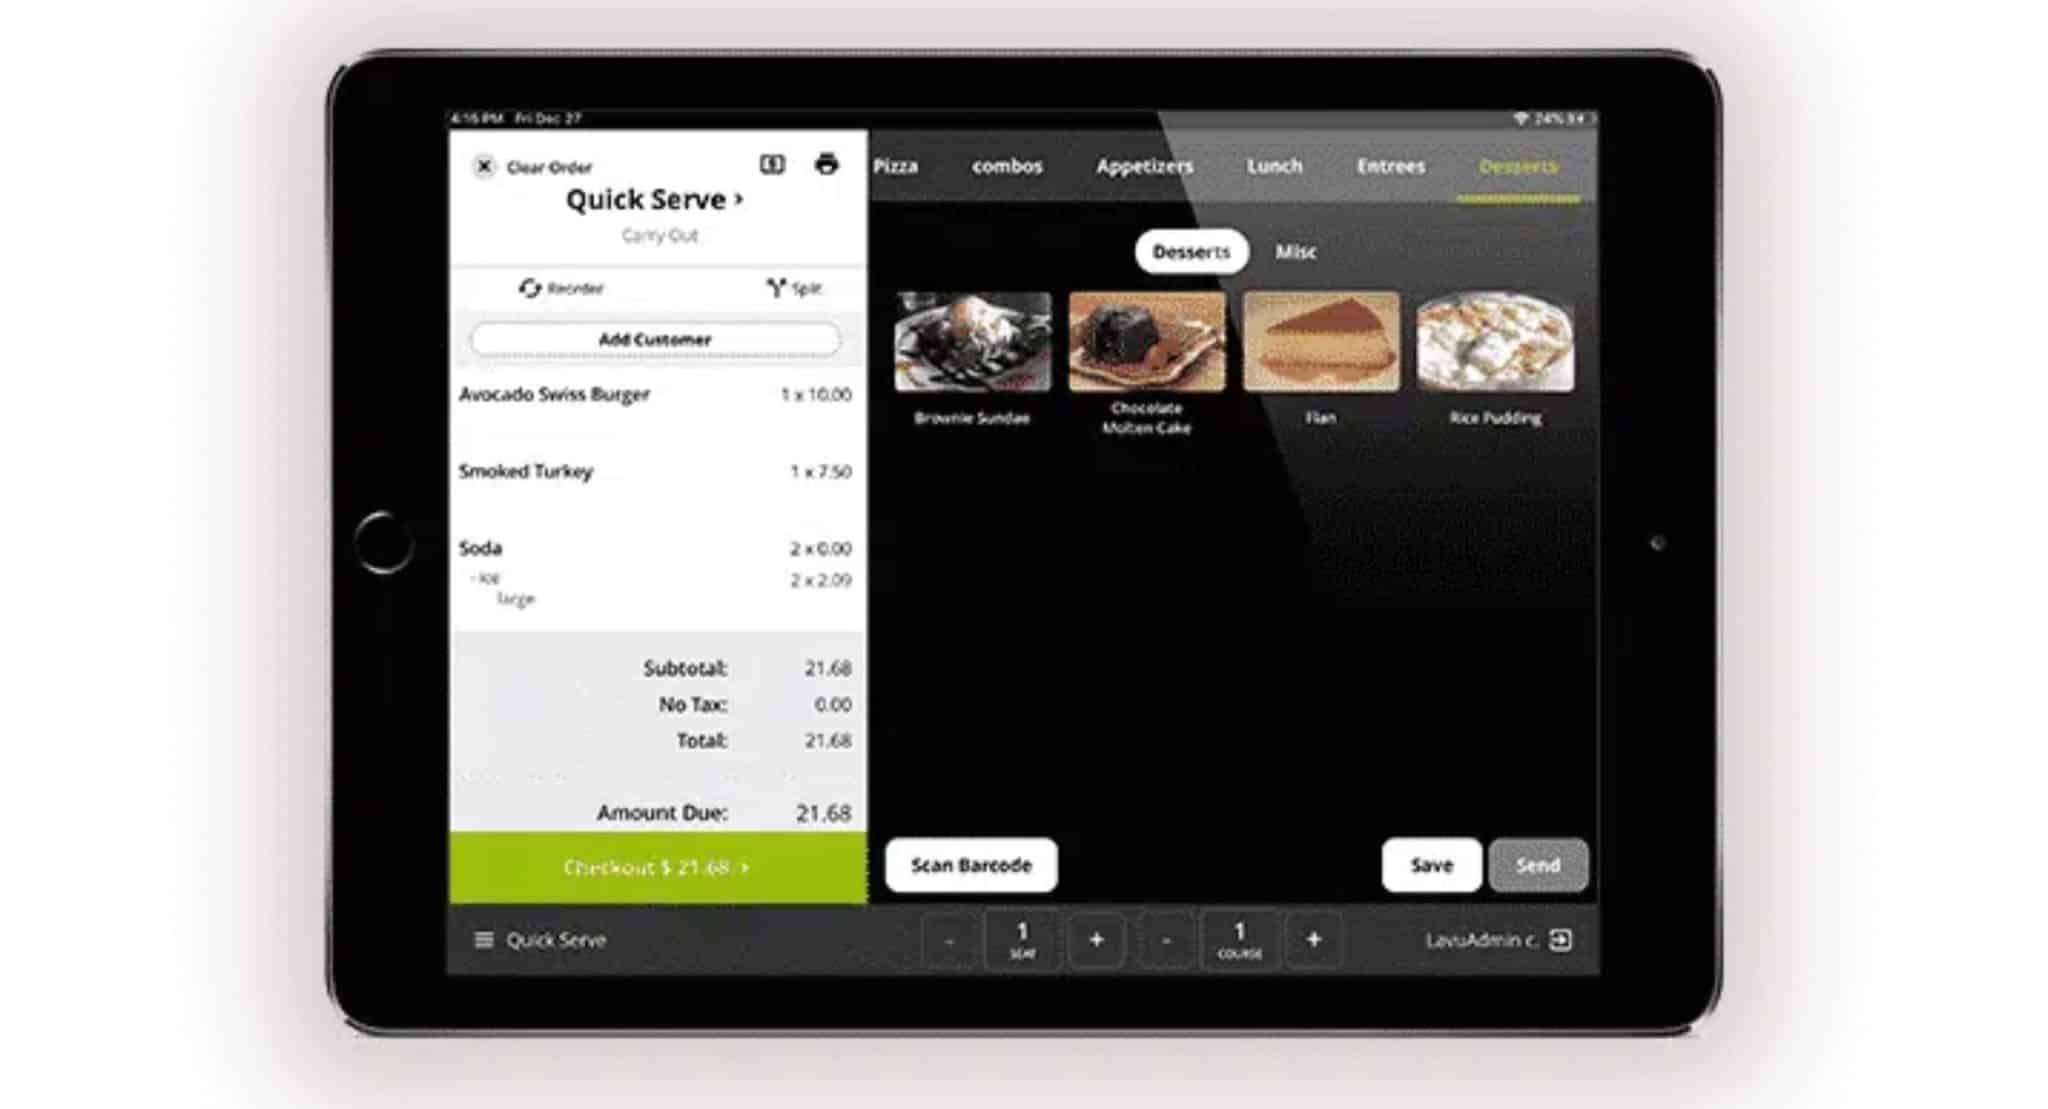Toggle the Desserts subcategory button
This screenshot has width=2048, height=1109.
pyautogui.click(x=1189, y=253)
